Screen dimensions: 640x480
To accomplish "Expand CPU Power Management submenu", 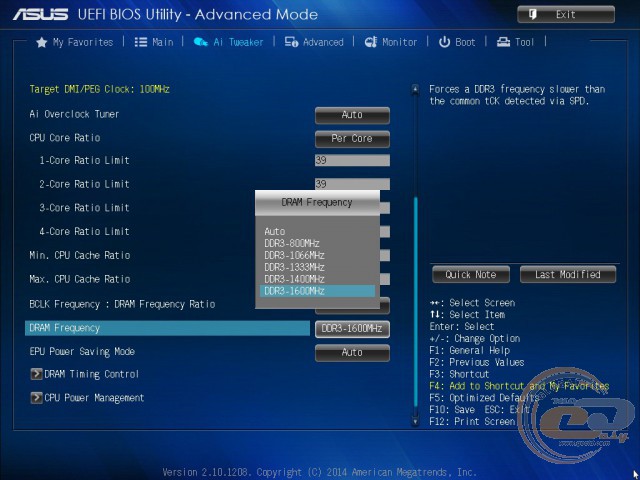I will 94,398.
